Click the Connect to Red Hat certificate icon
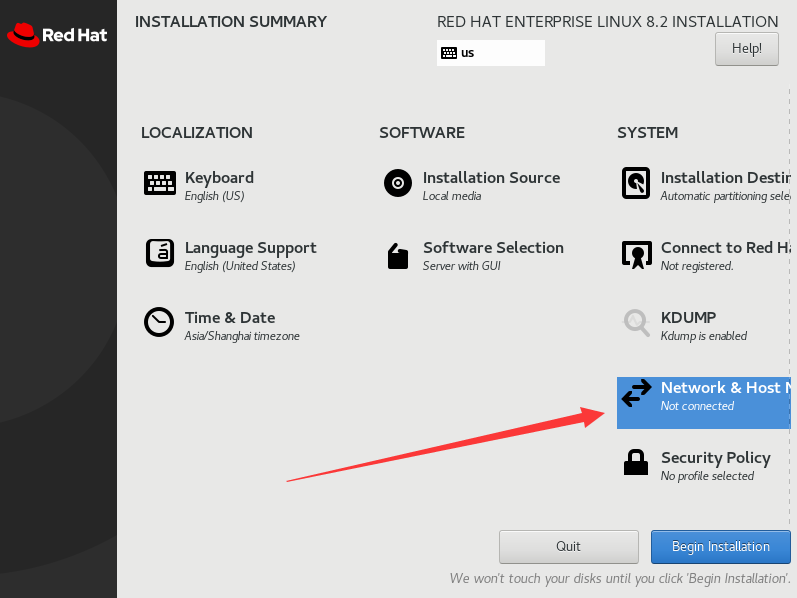The width and height of the screenshot is (797, 598). (636, 254)
